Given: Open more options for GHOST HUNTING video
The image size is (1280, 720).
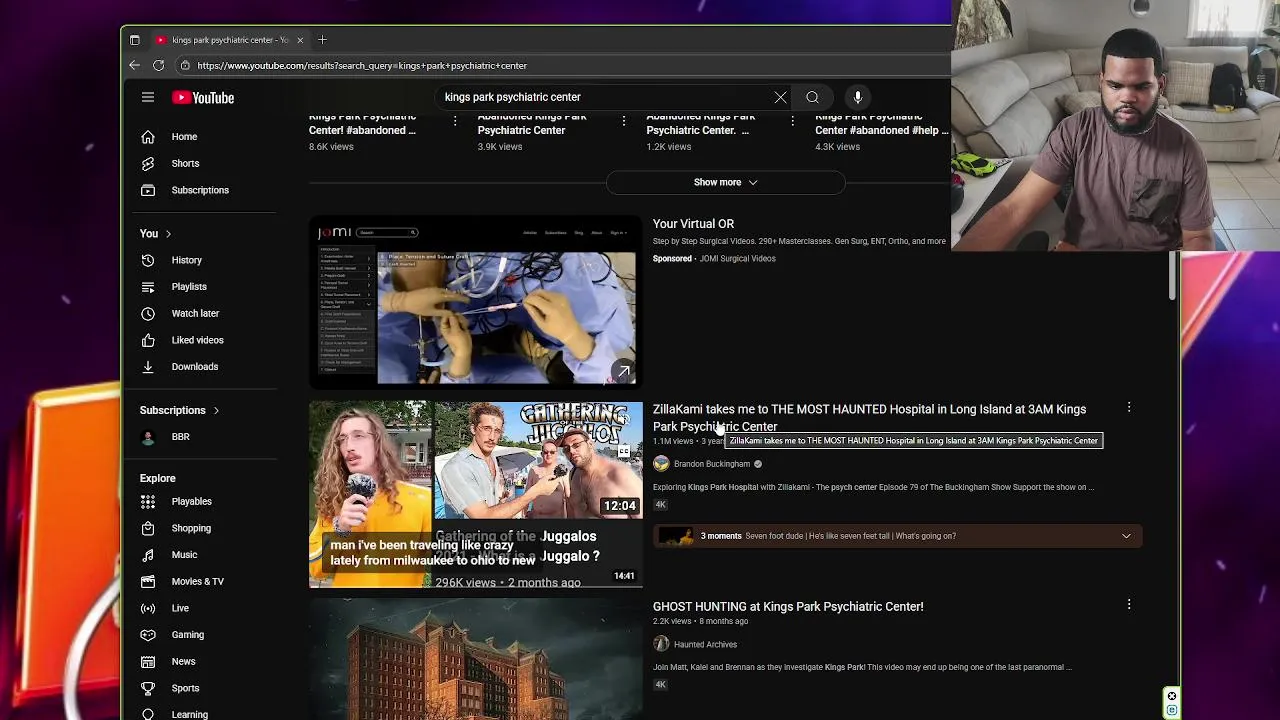Looking at the screenshot, I should 1129,605.
